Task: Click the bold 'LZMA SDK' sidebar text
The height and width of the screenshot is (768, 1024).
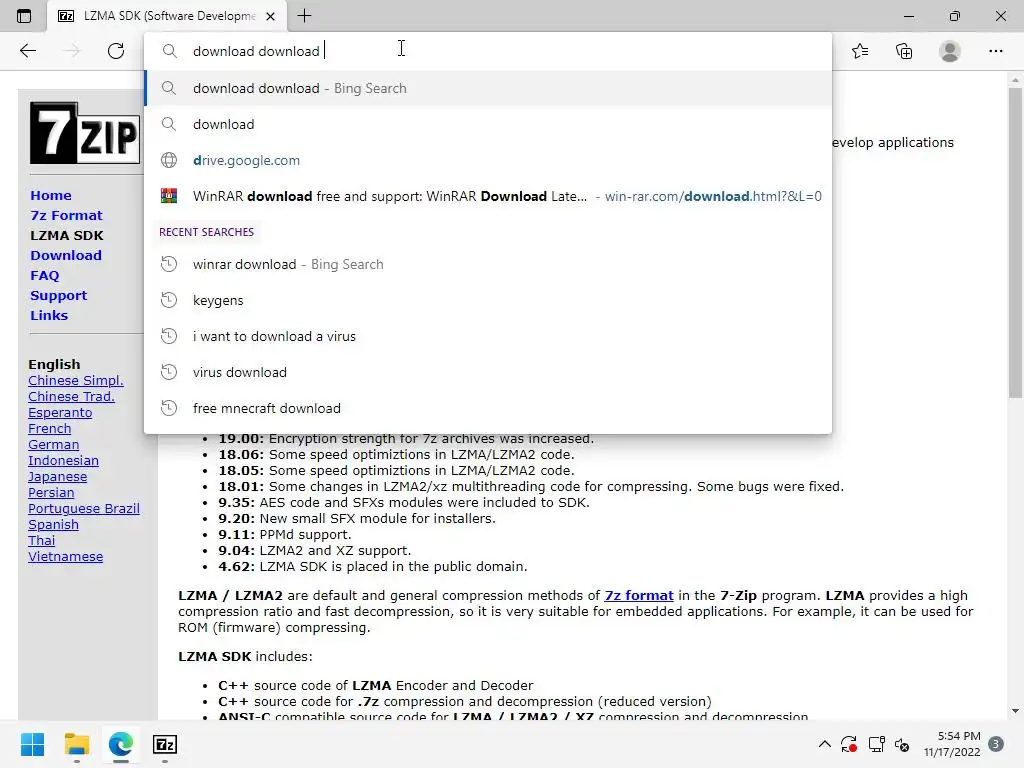Action: click(x=67, y=236)
